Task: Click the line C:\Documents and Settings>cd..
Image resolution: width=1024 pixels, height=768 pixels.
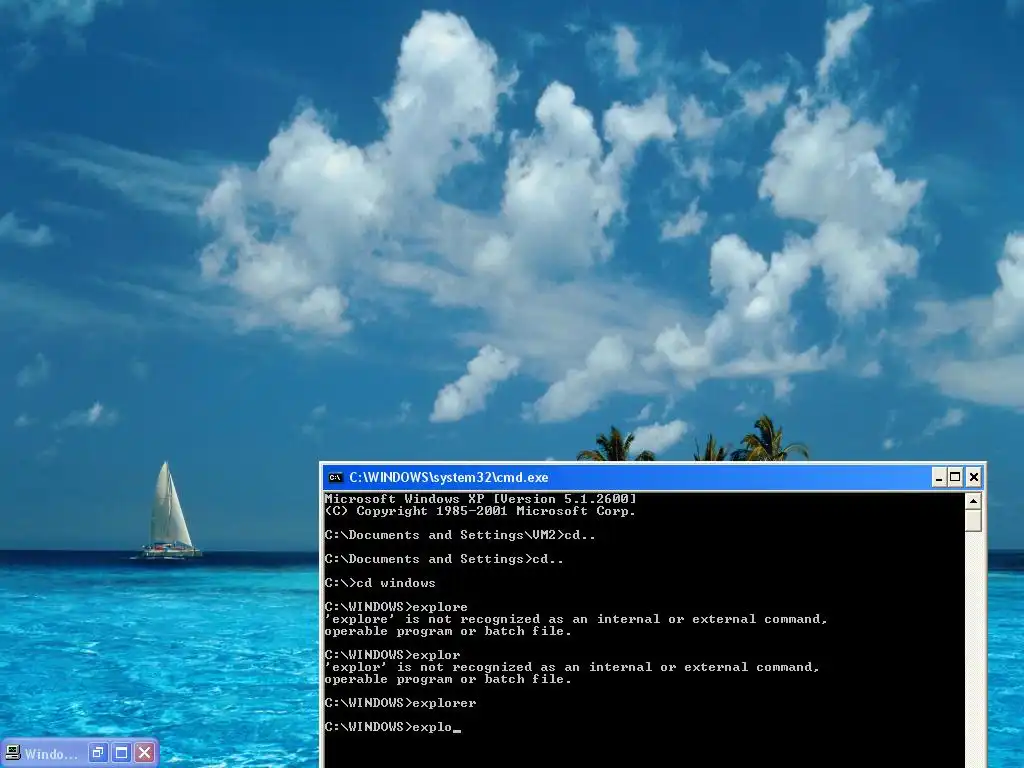Action: (x=444, y=559)
